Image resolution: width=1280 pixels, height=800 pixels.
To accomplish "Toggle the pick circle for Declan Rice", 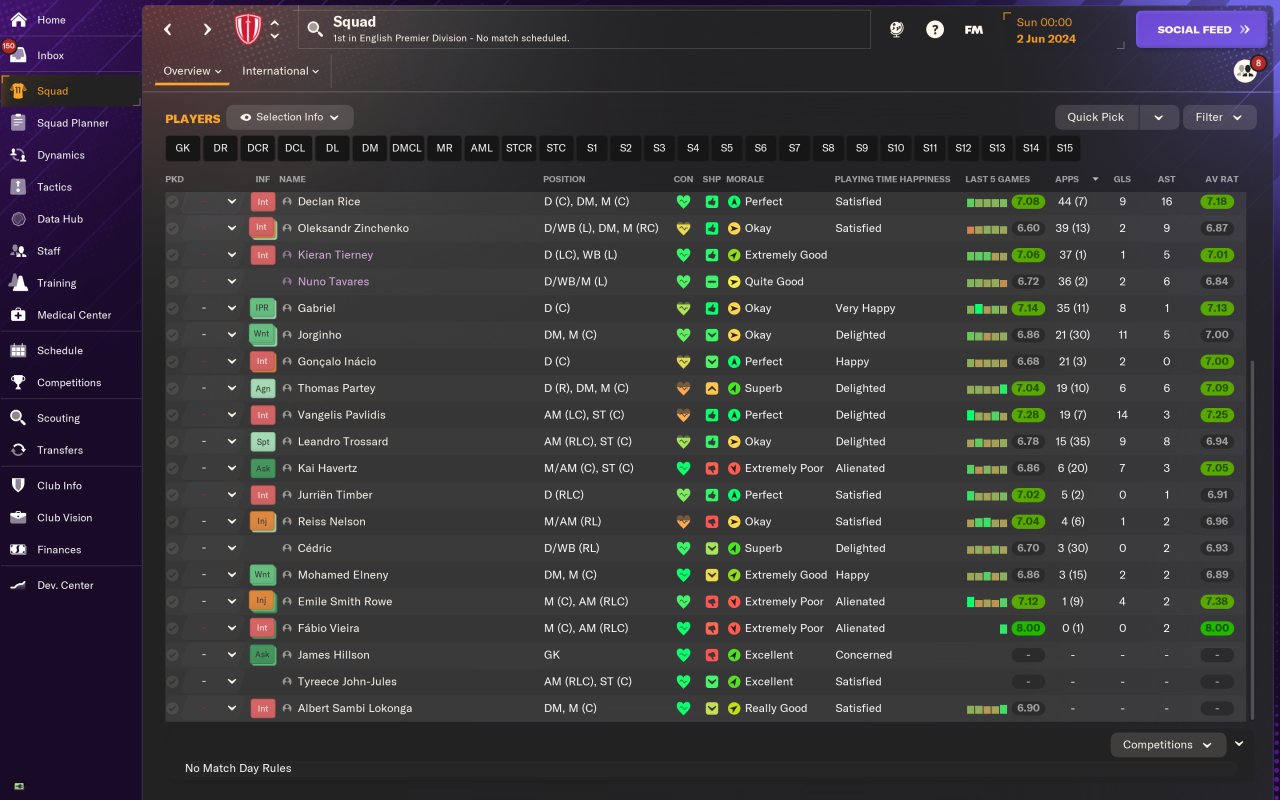I will pos(173,201).
